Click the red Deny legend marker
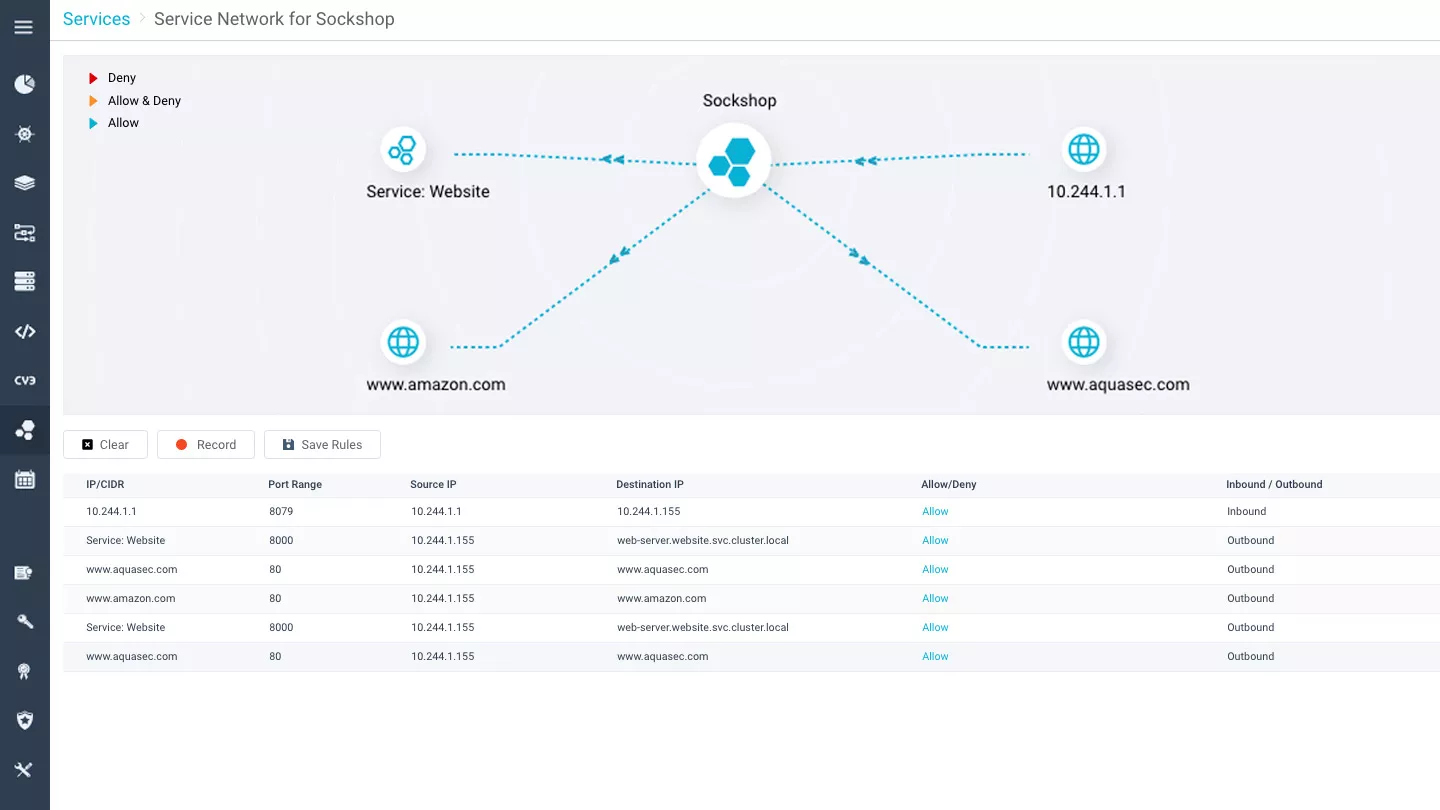This screenshot has height=810, width=1440. tap(93, 78)
